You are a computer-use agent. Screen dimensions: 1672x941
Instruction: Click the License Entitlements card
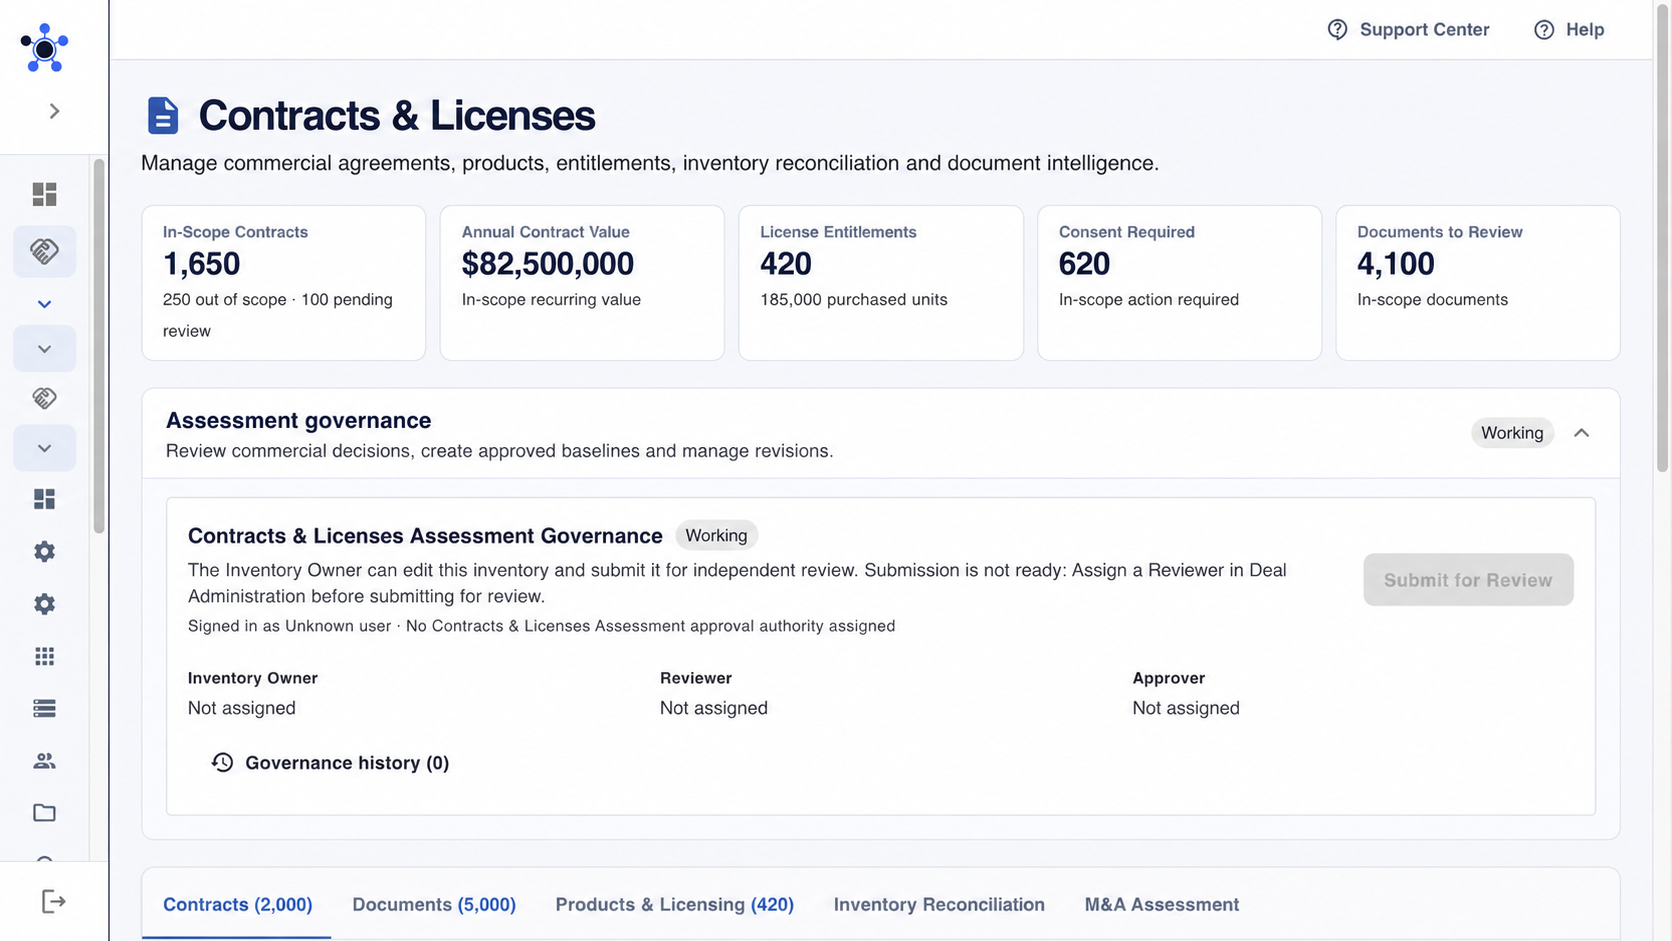(x=881, y=283)
